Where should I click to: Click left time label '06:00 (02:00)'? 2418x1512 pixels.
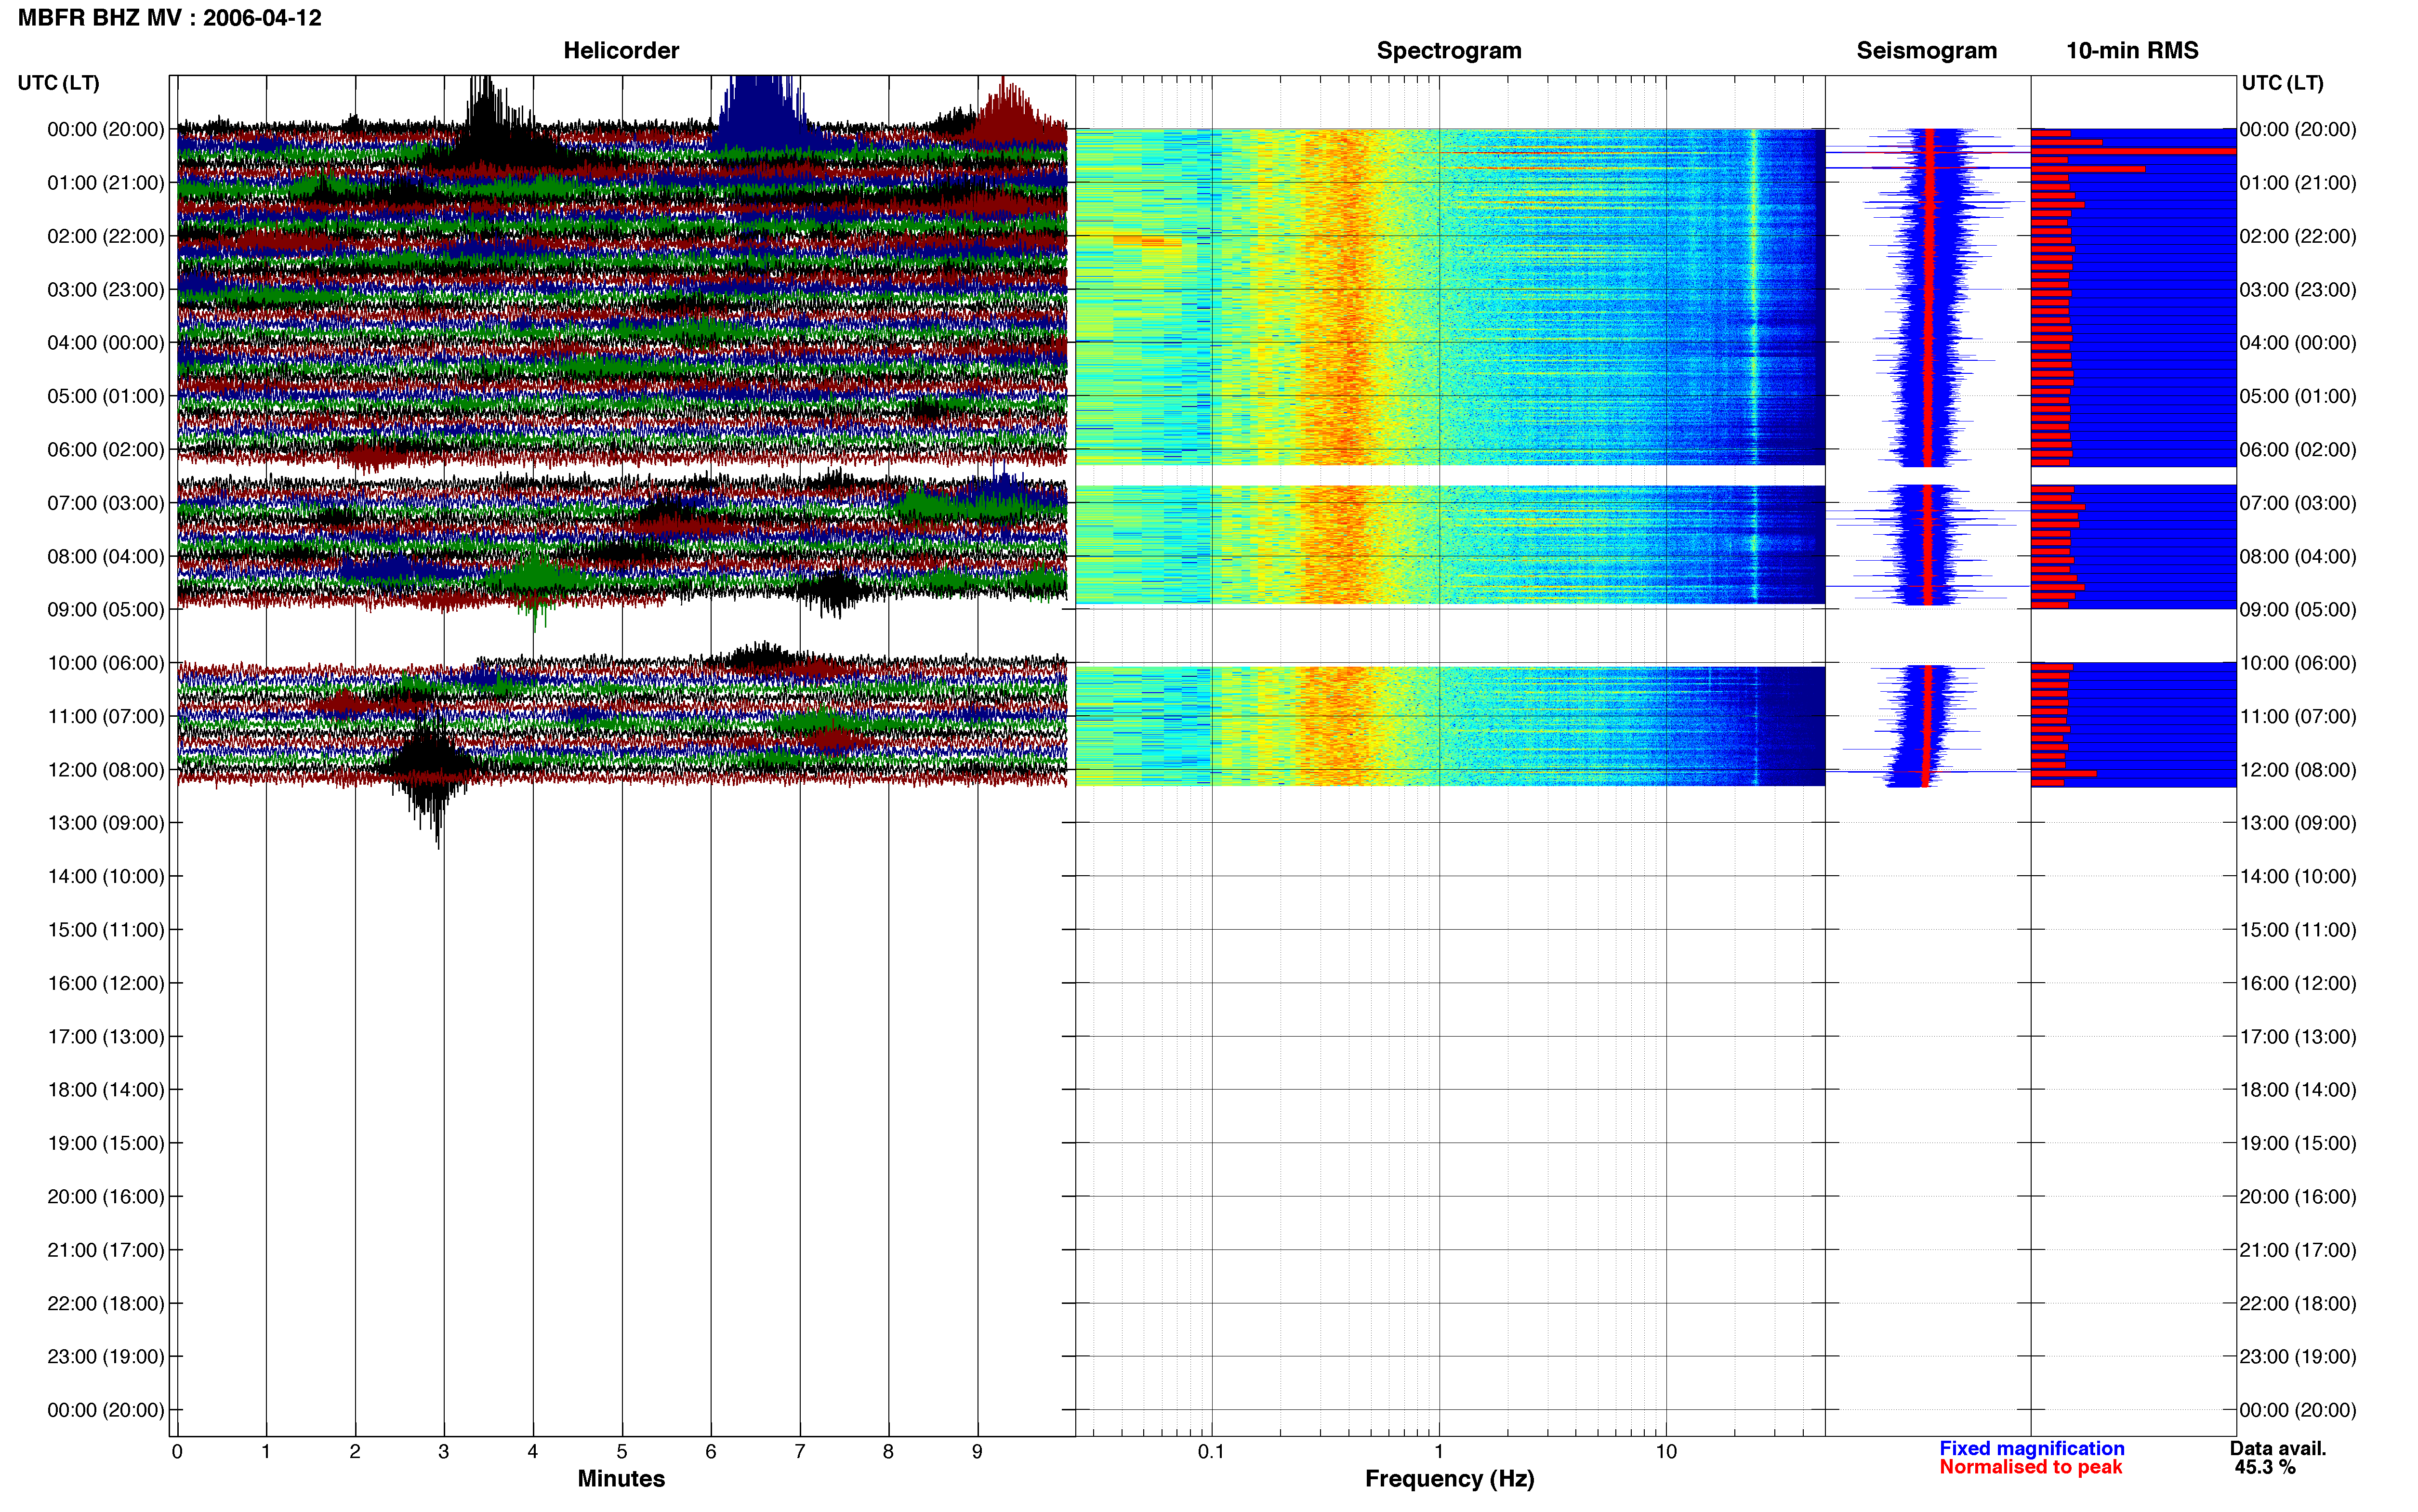tap(105, 450)
